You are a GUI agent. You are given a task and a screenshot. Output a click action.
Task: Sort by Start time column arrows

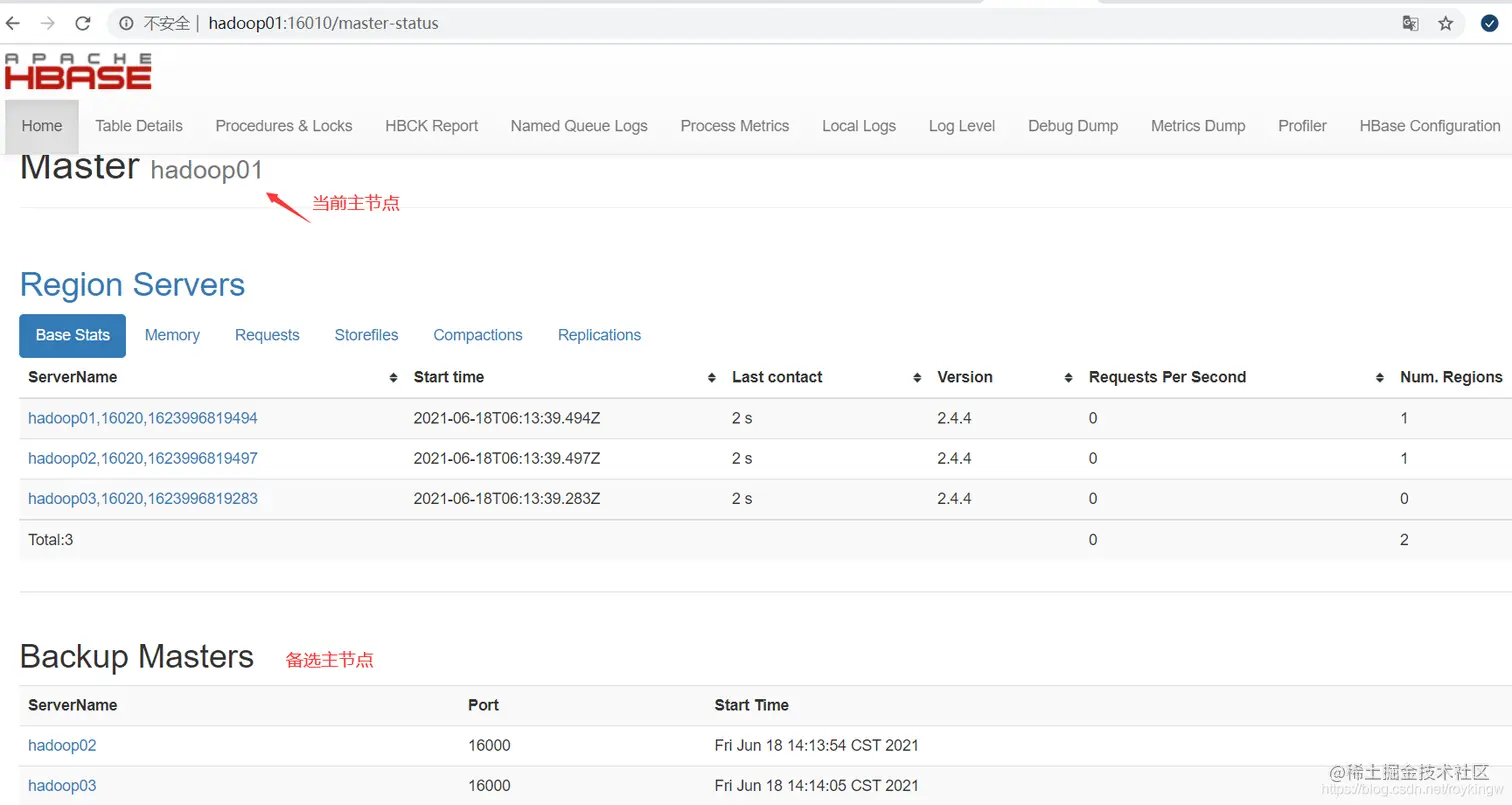tap(712, 378)
